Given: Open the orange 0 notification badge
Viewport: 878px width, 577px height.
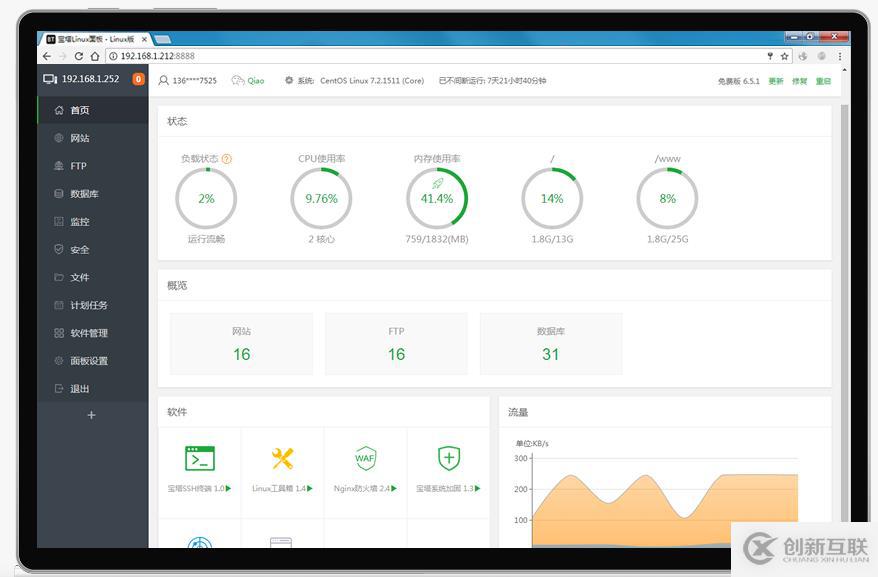Looking at the screenshot, I should tap(138, 79).
